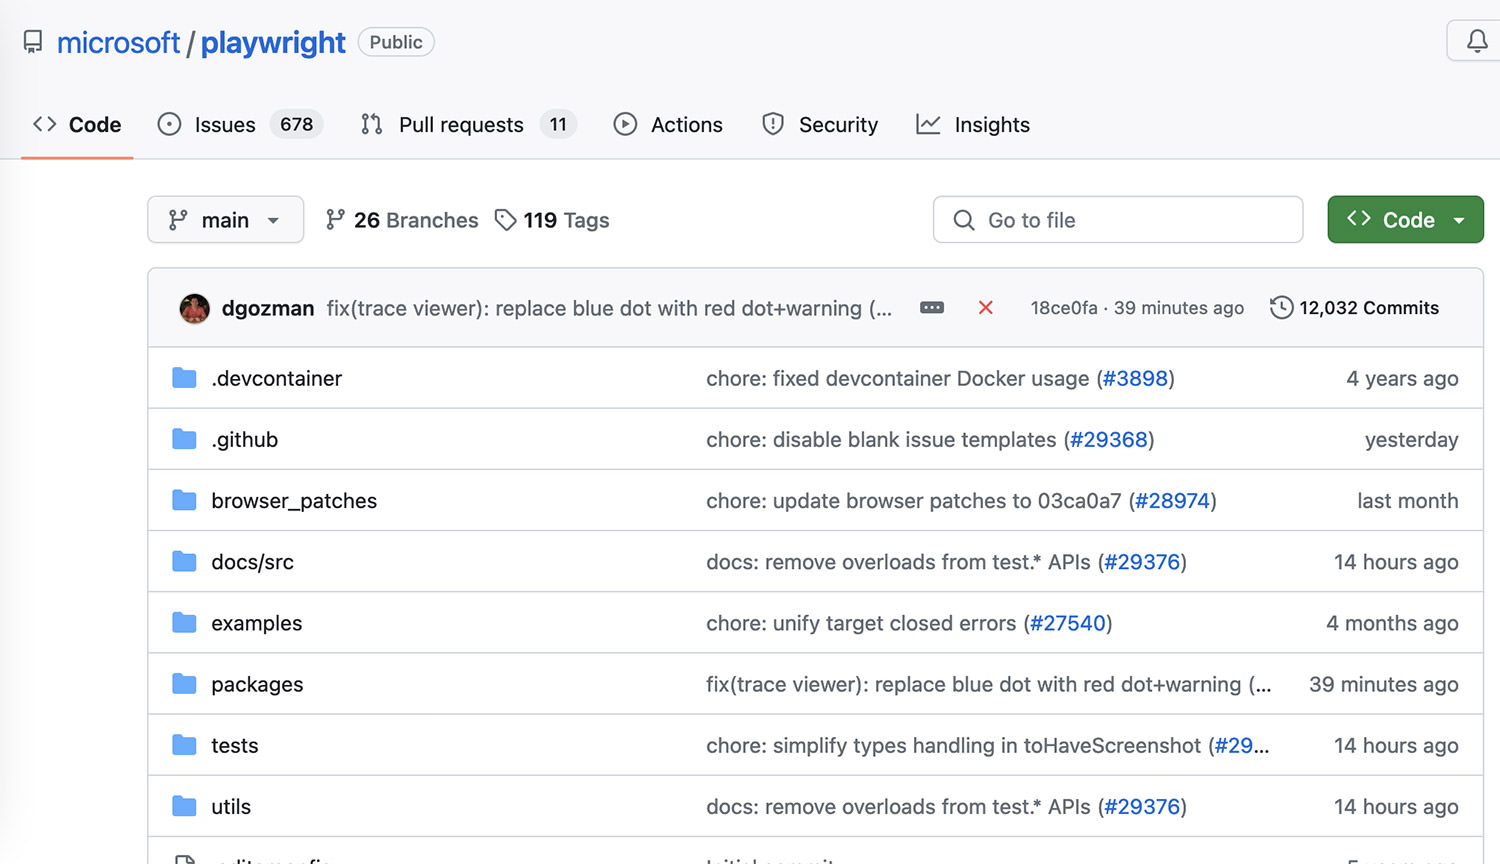Switch to the Code tab
1500x864 pixels.
tap(77, 125)
